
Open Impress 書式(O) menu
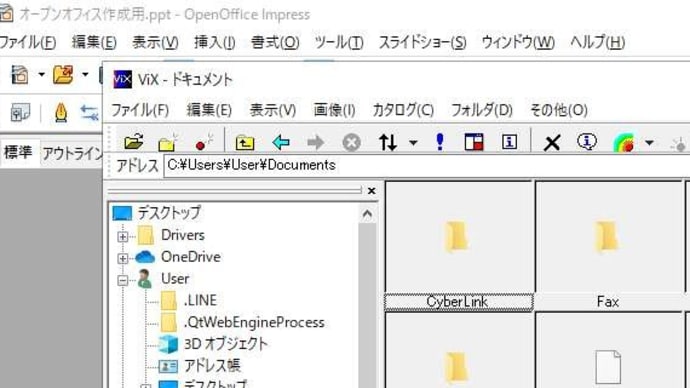pyautogui.click(x=275, y=43)
